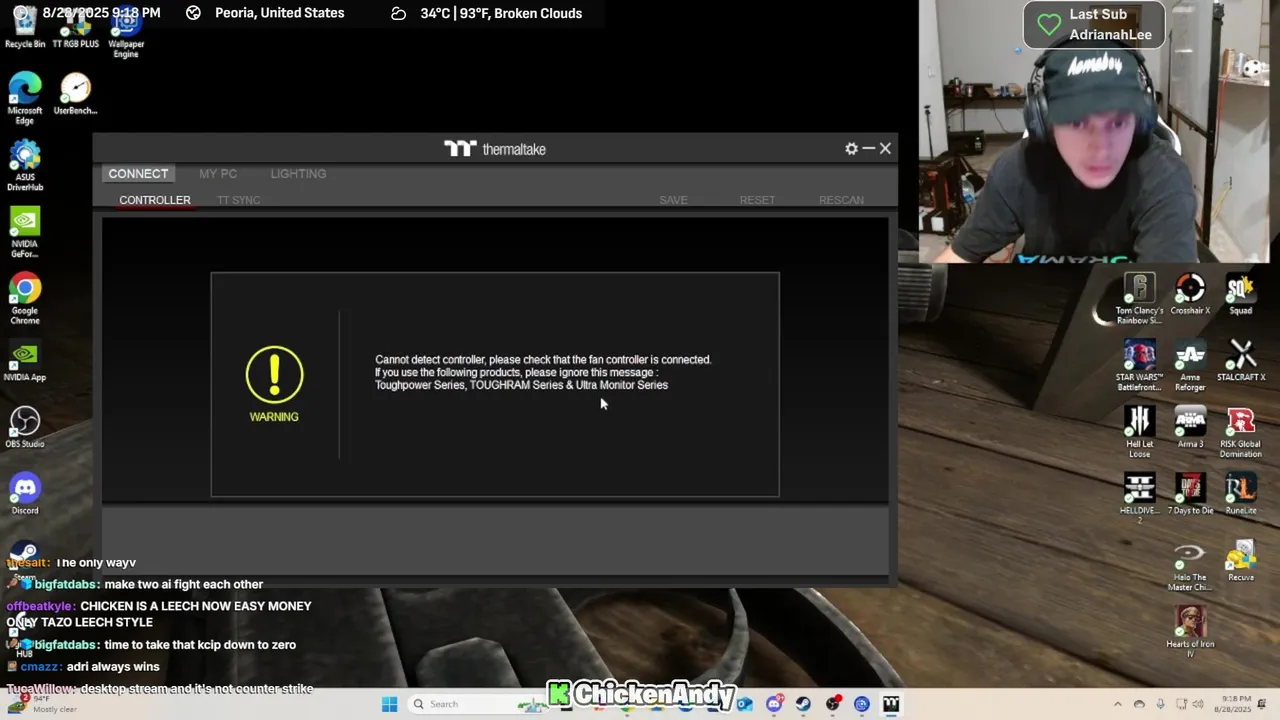Viewport: 1280px width, 720px height.
Task: Launch HELLDIVERS 2 desktop icon
Action: (1139, 498)
